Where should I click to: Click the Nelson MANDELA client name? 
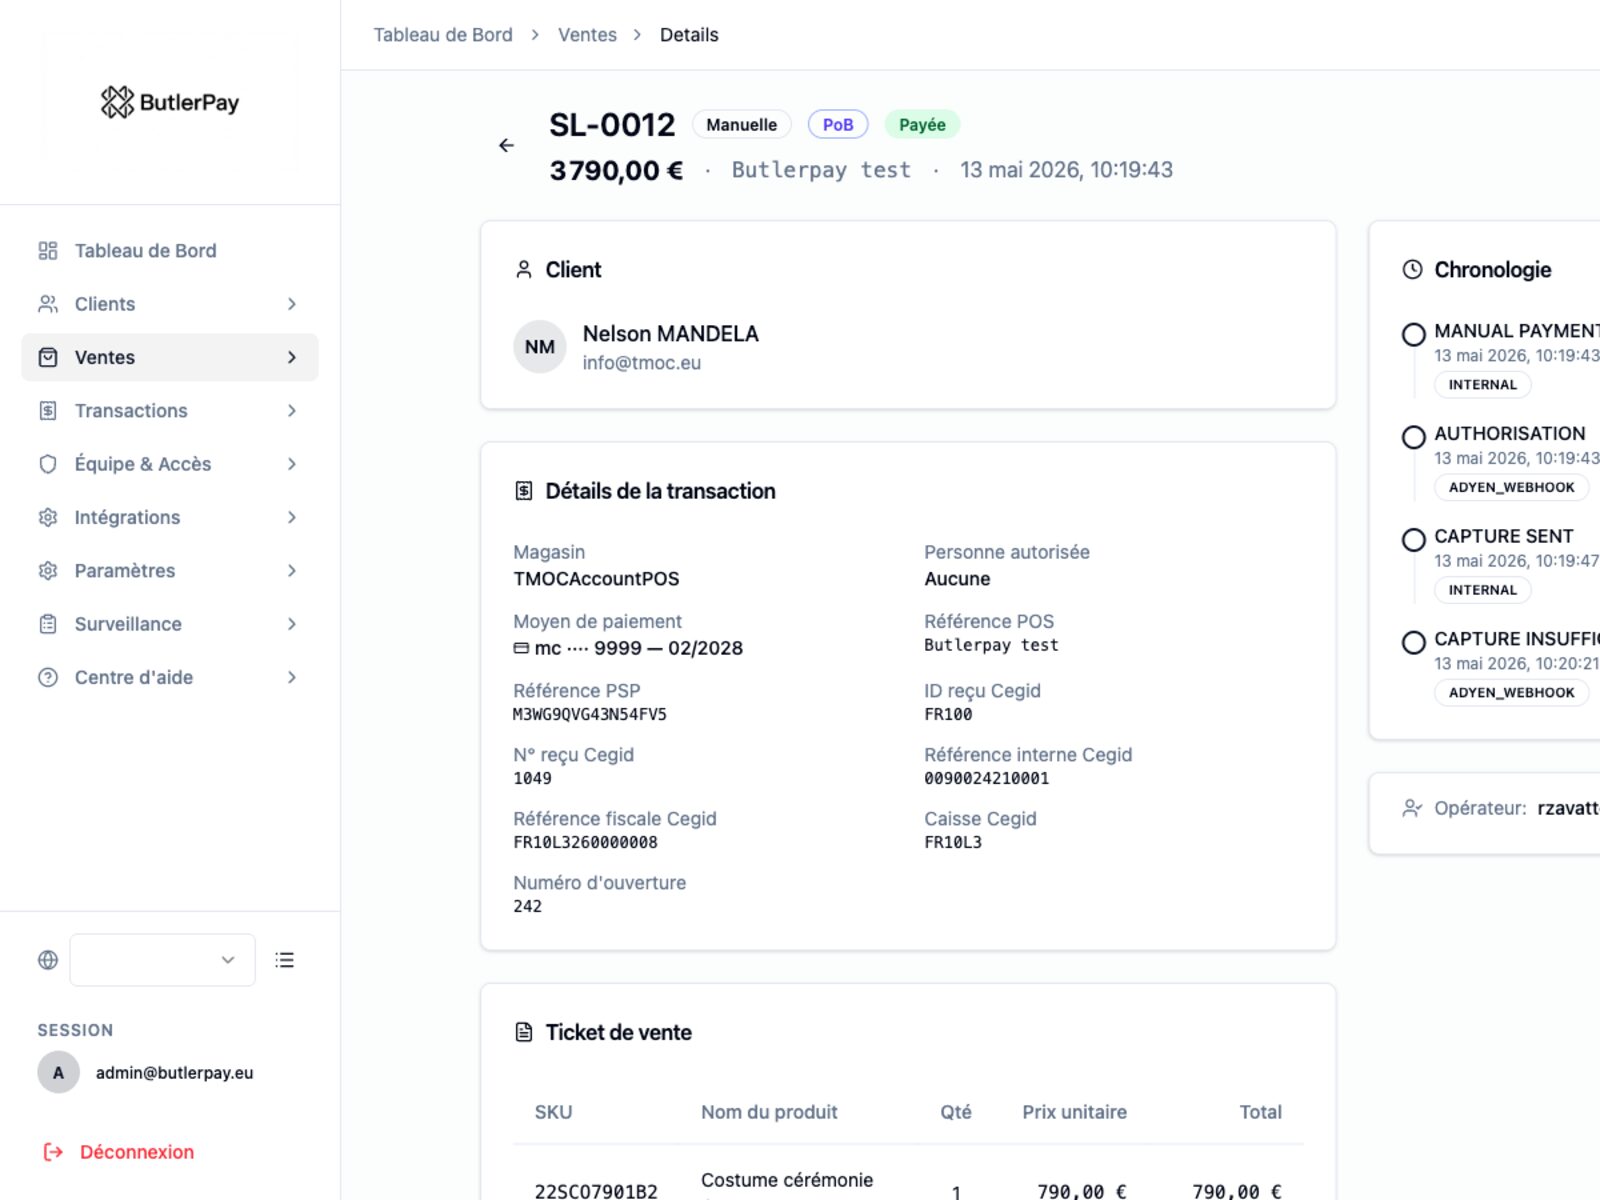671,334
